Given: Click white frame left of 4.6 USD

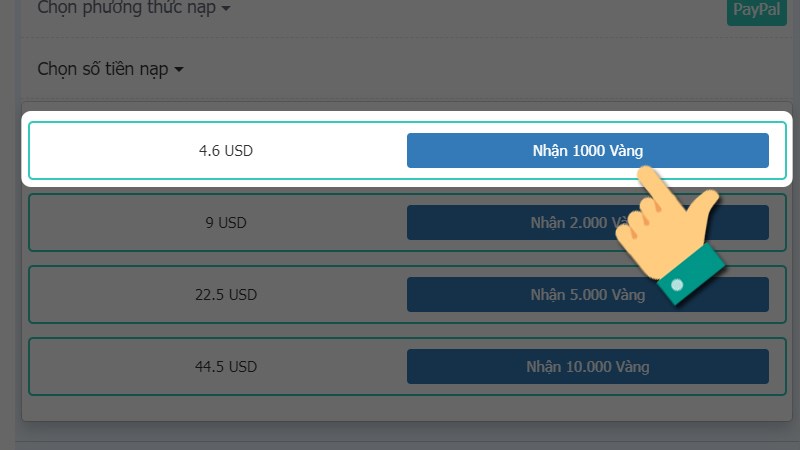Looking at the screenshot, I should click(x=24, y=149).
